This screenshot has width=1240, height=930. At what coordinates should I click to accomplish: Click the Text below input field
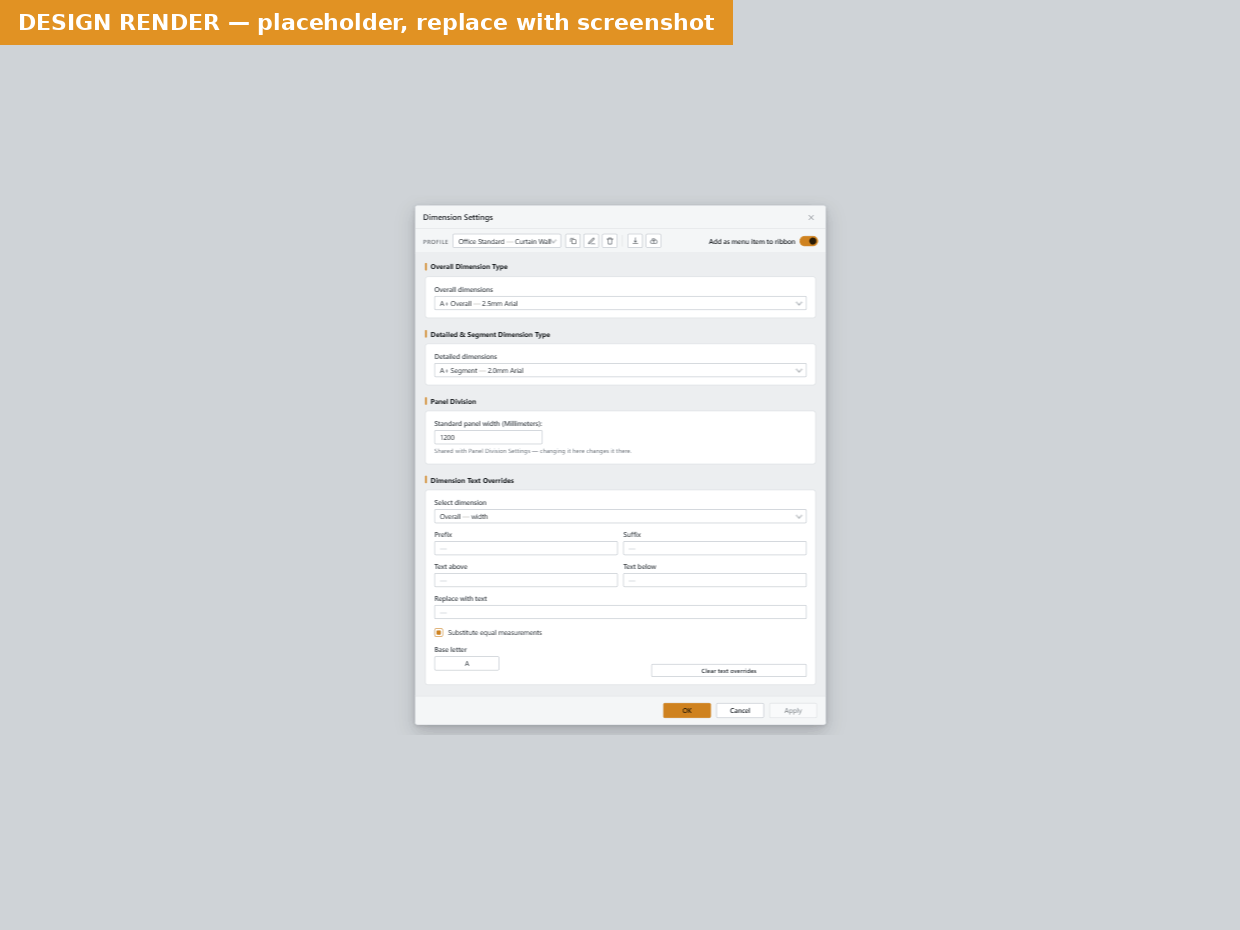tap(715, 580)
